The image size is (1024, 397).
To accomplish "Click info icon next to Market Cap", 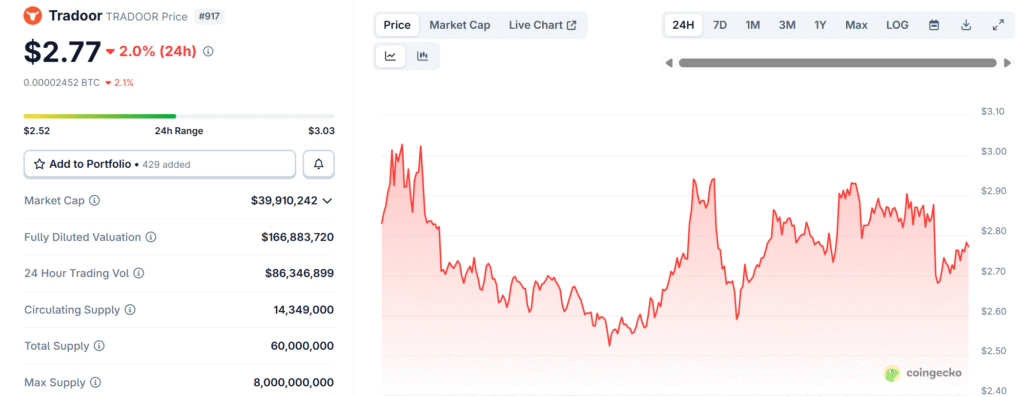I will point(95,200).
